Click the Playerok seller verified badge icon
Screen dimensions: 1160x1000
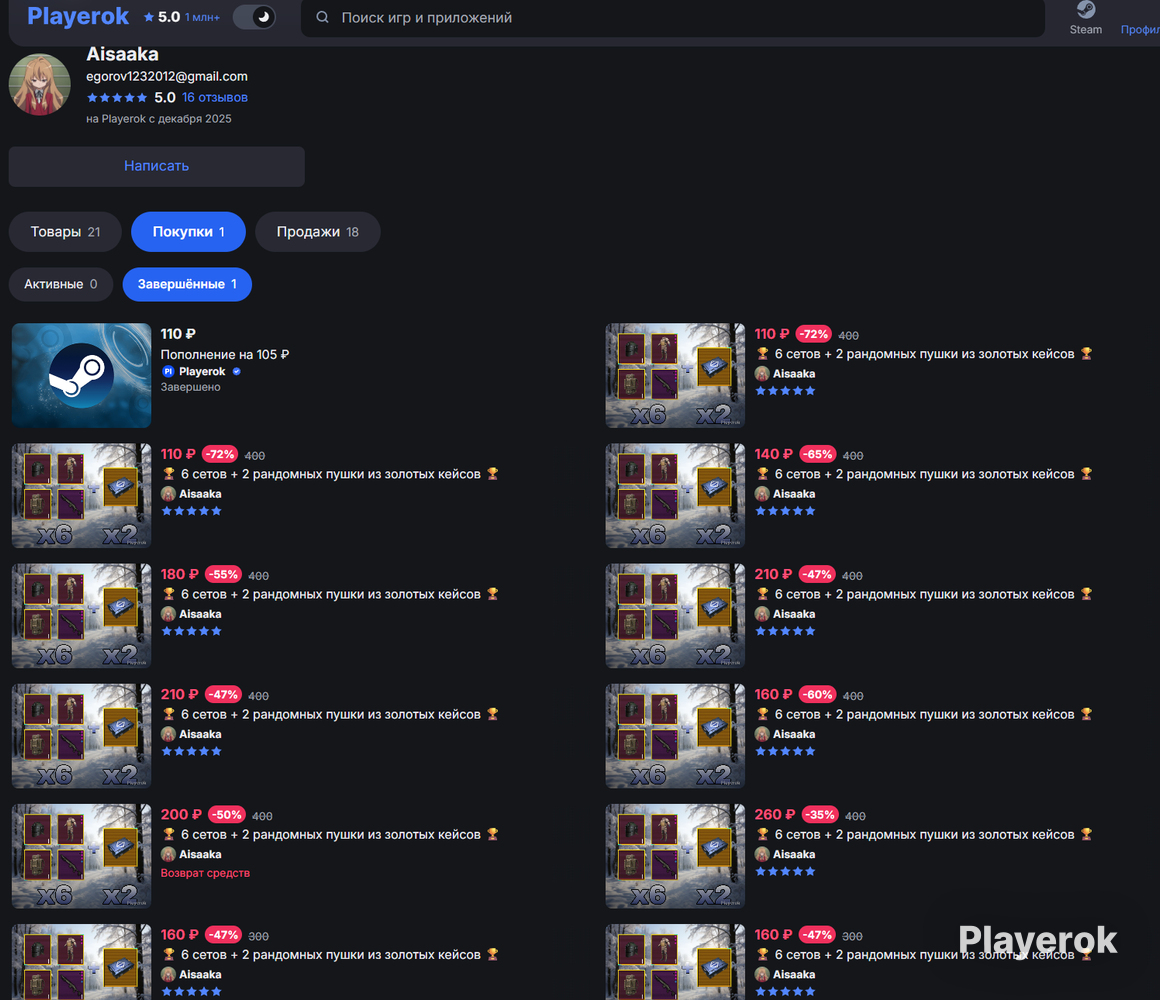[237, 371]
